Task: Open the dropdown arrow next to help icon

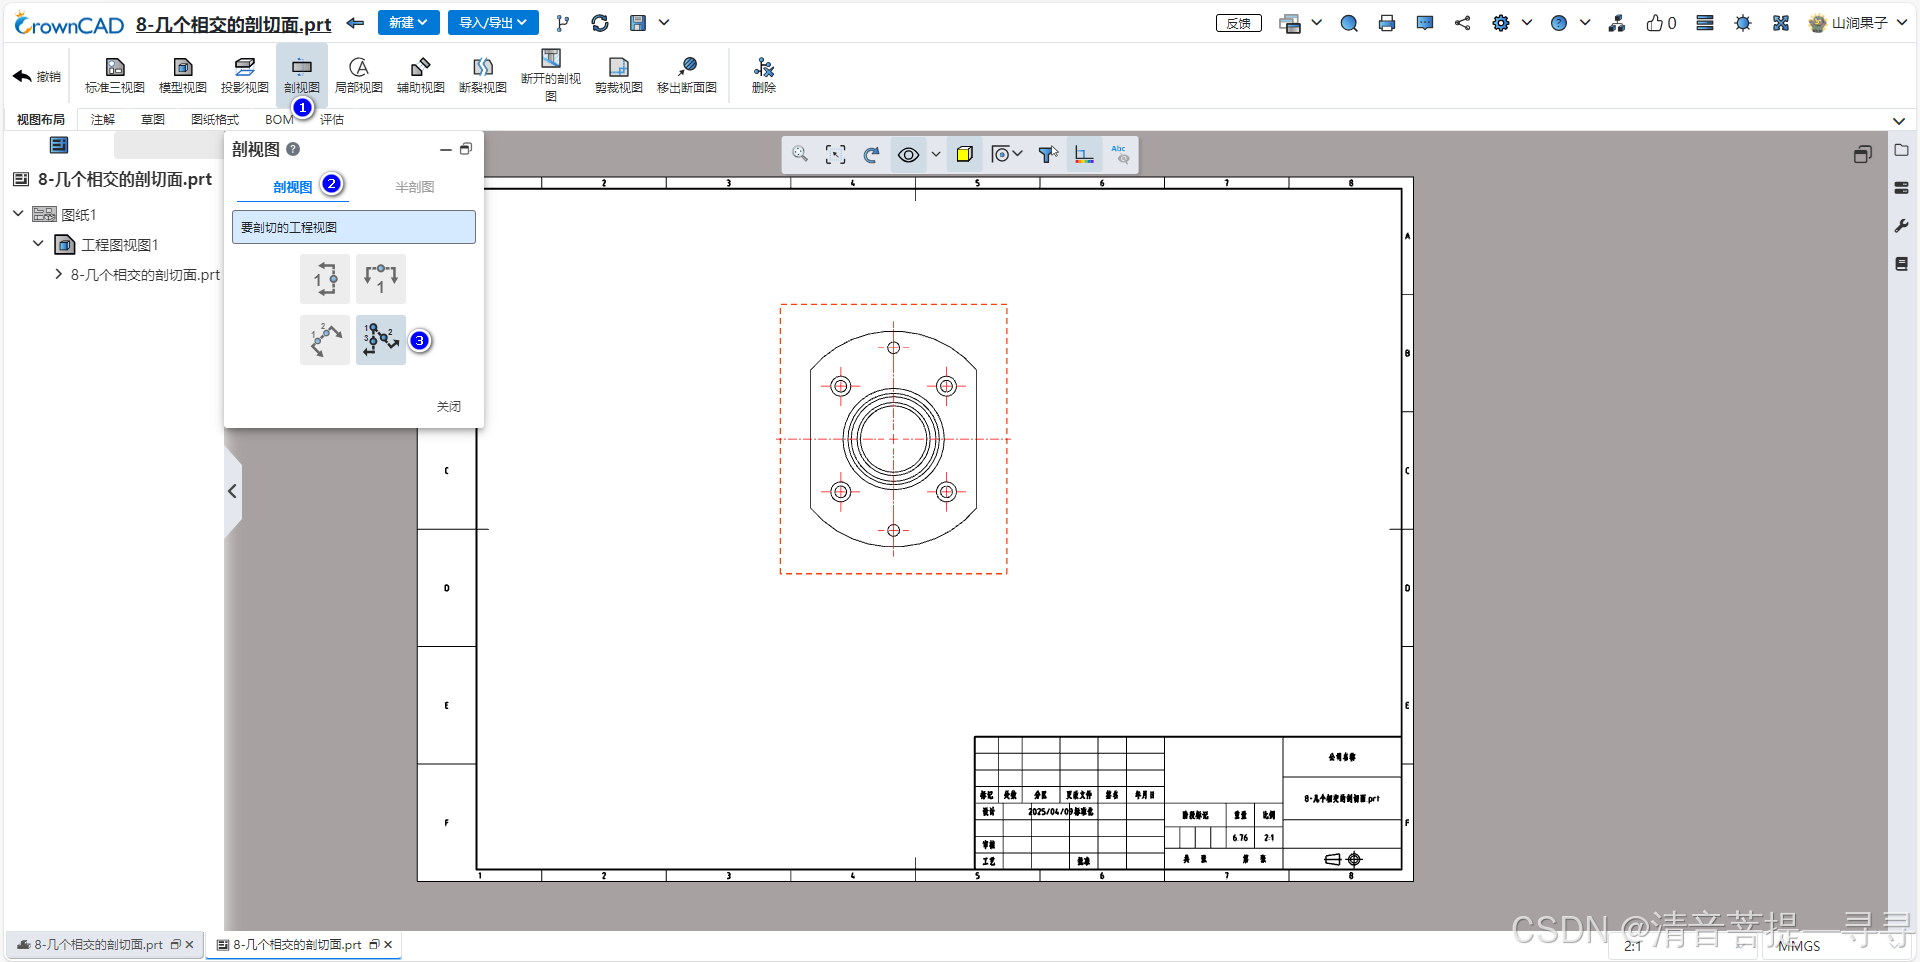Action: [x=1585, y=22]
